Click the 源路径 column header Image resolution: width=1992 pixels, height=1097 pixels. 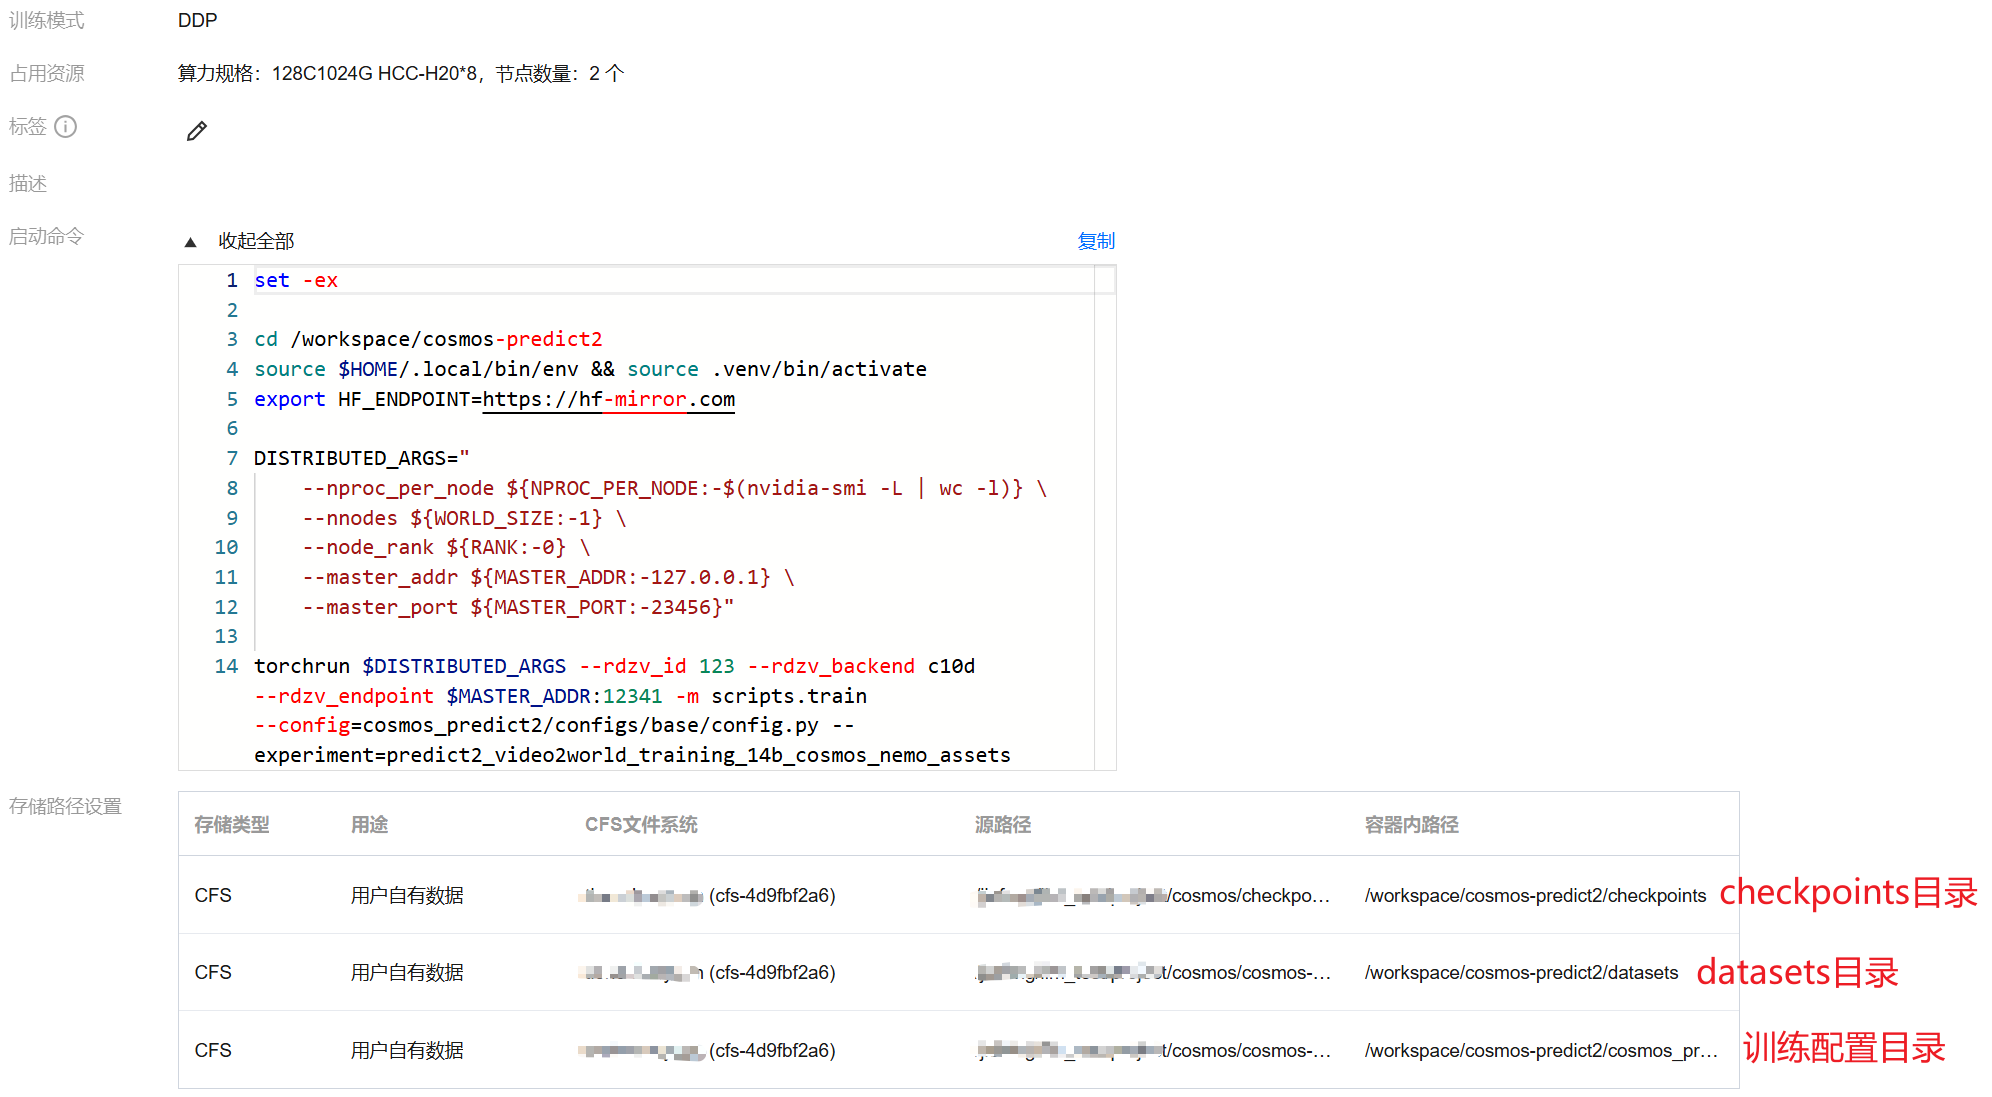pyautogui.click(x=1002, y=825)
